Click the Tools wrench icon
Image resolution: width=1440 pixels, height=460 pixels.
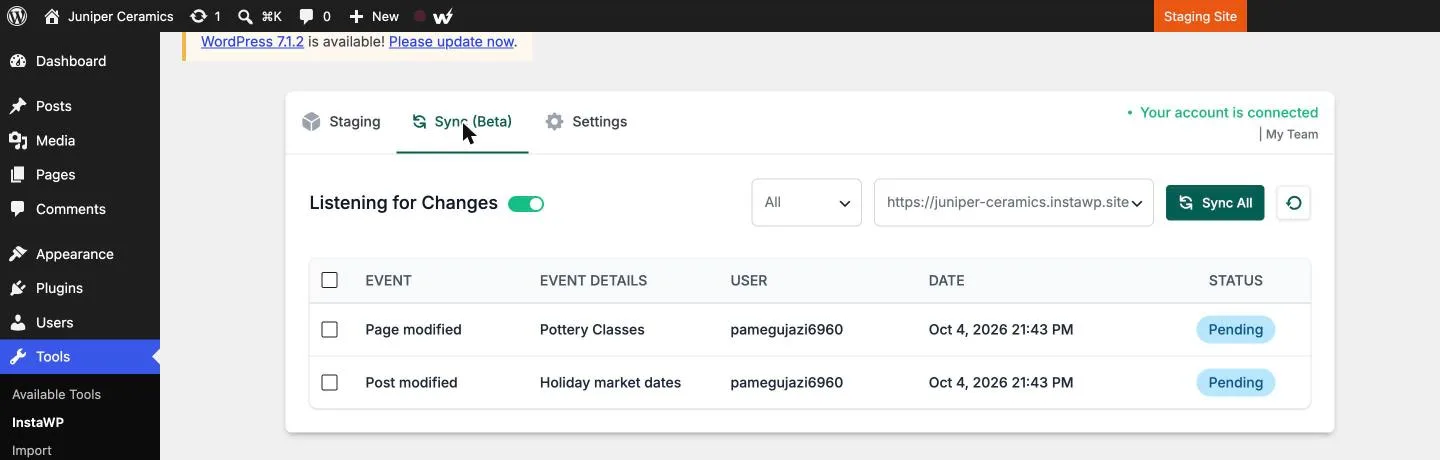pyautogui.click(x=18, y=357)
